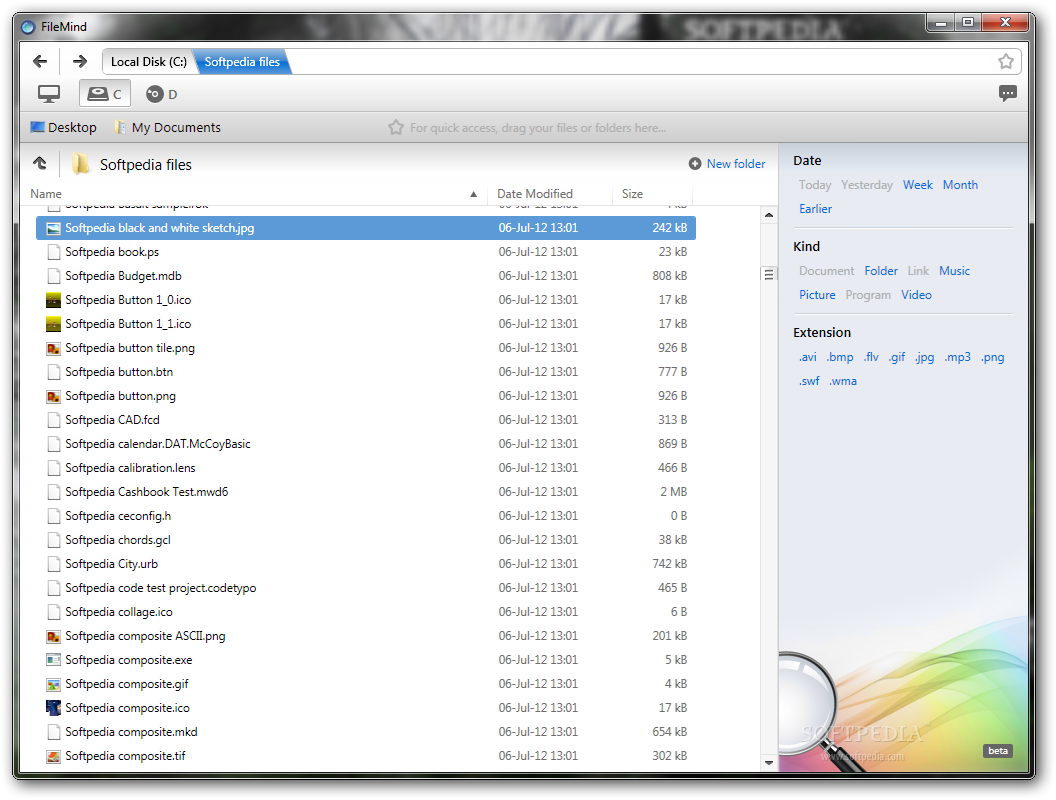Filter by extension .gif
The image size is (1056, 800).
(896, 357)
